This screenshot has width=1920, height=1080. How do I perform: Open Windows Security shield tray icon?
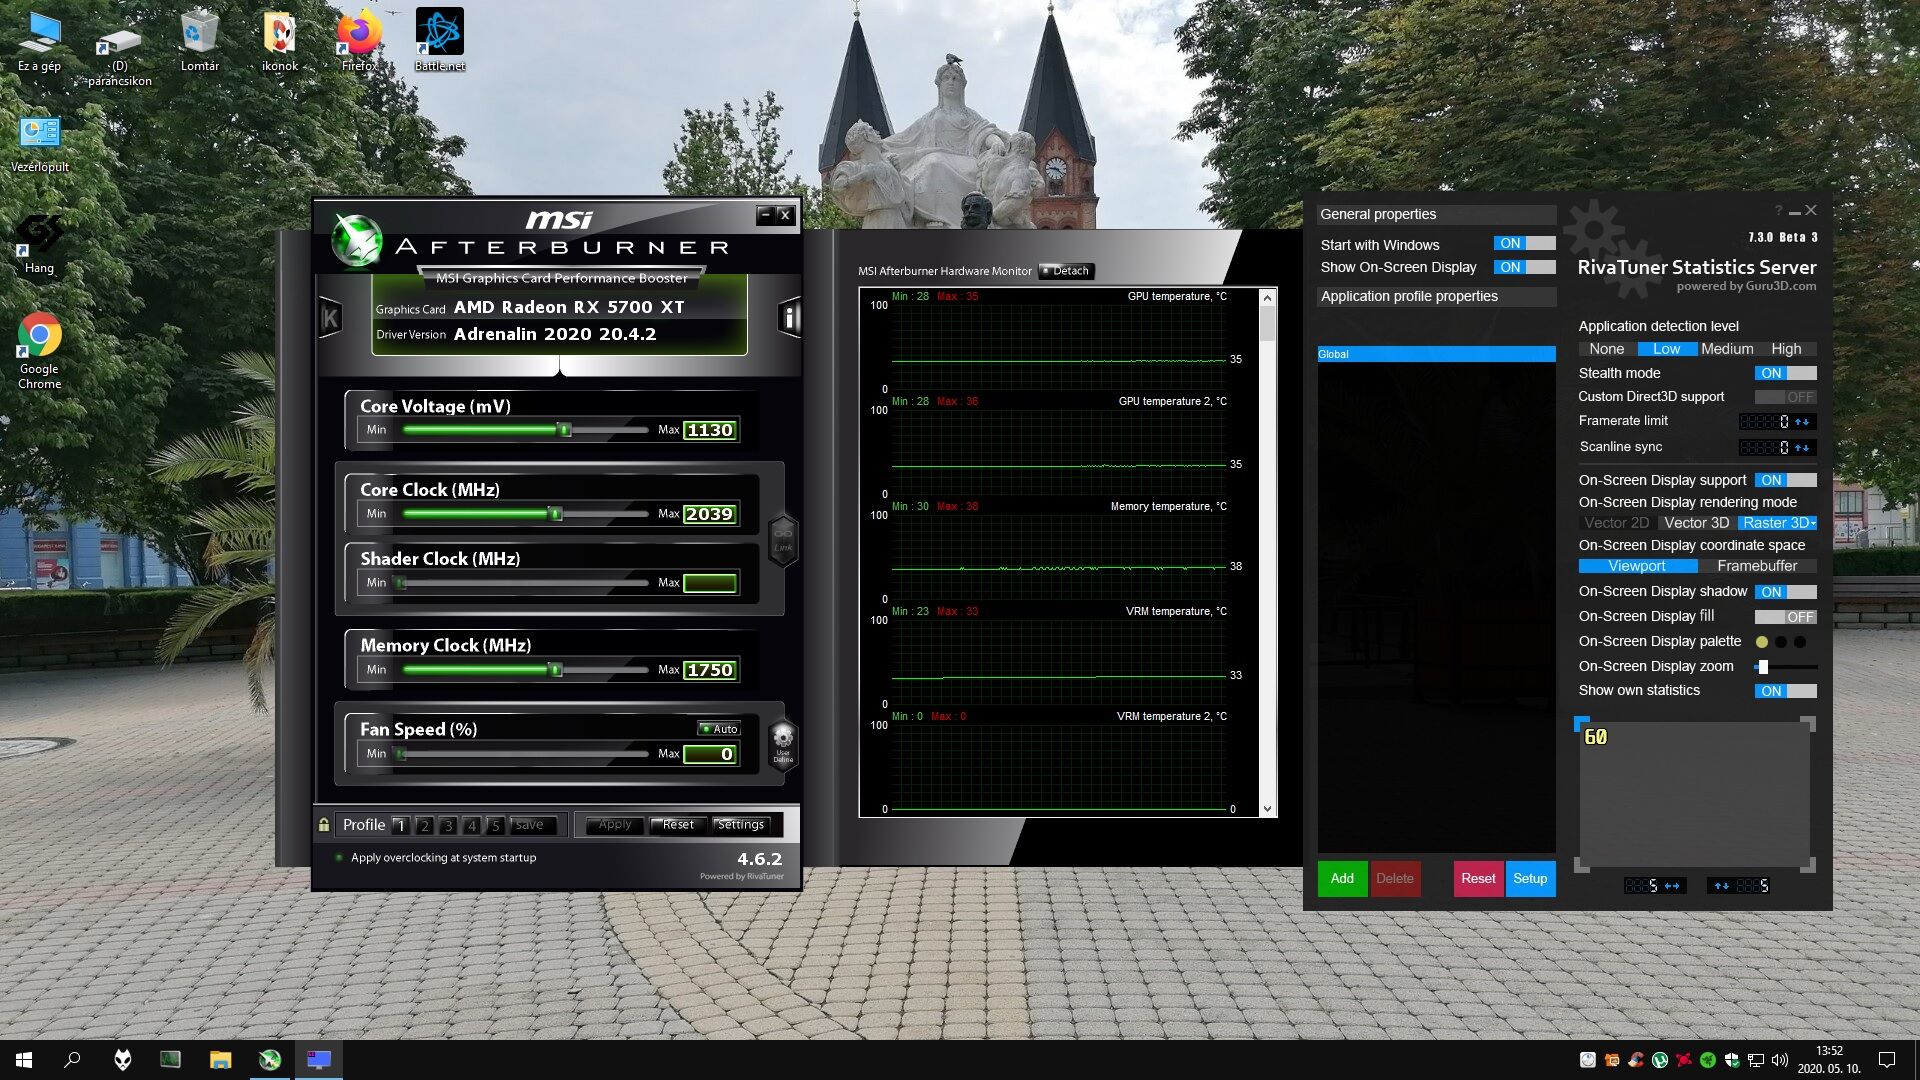1732,1060
